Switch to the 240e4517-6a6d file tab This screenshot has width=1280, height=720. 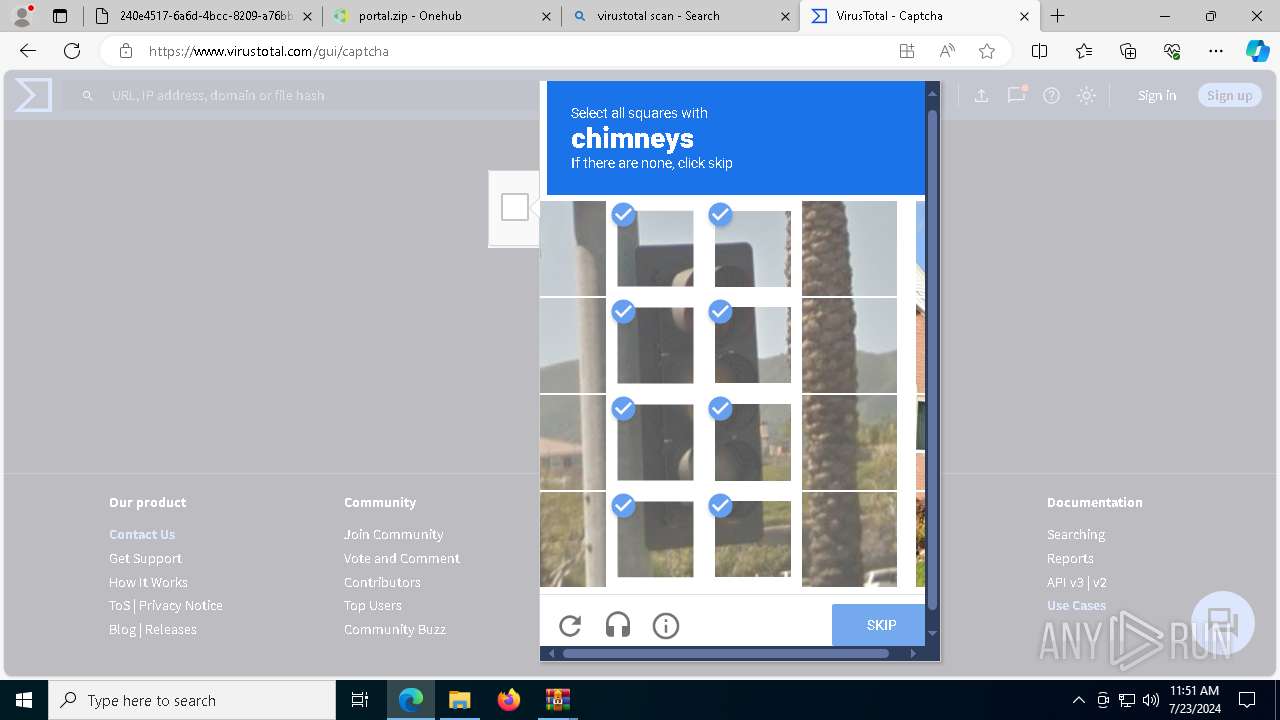point(203,16)
